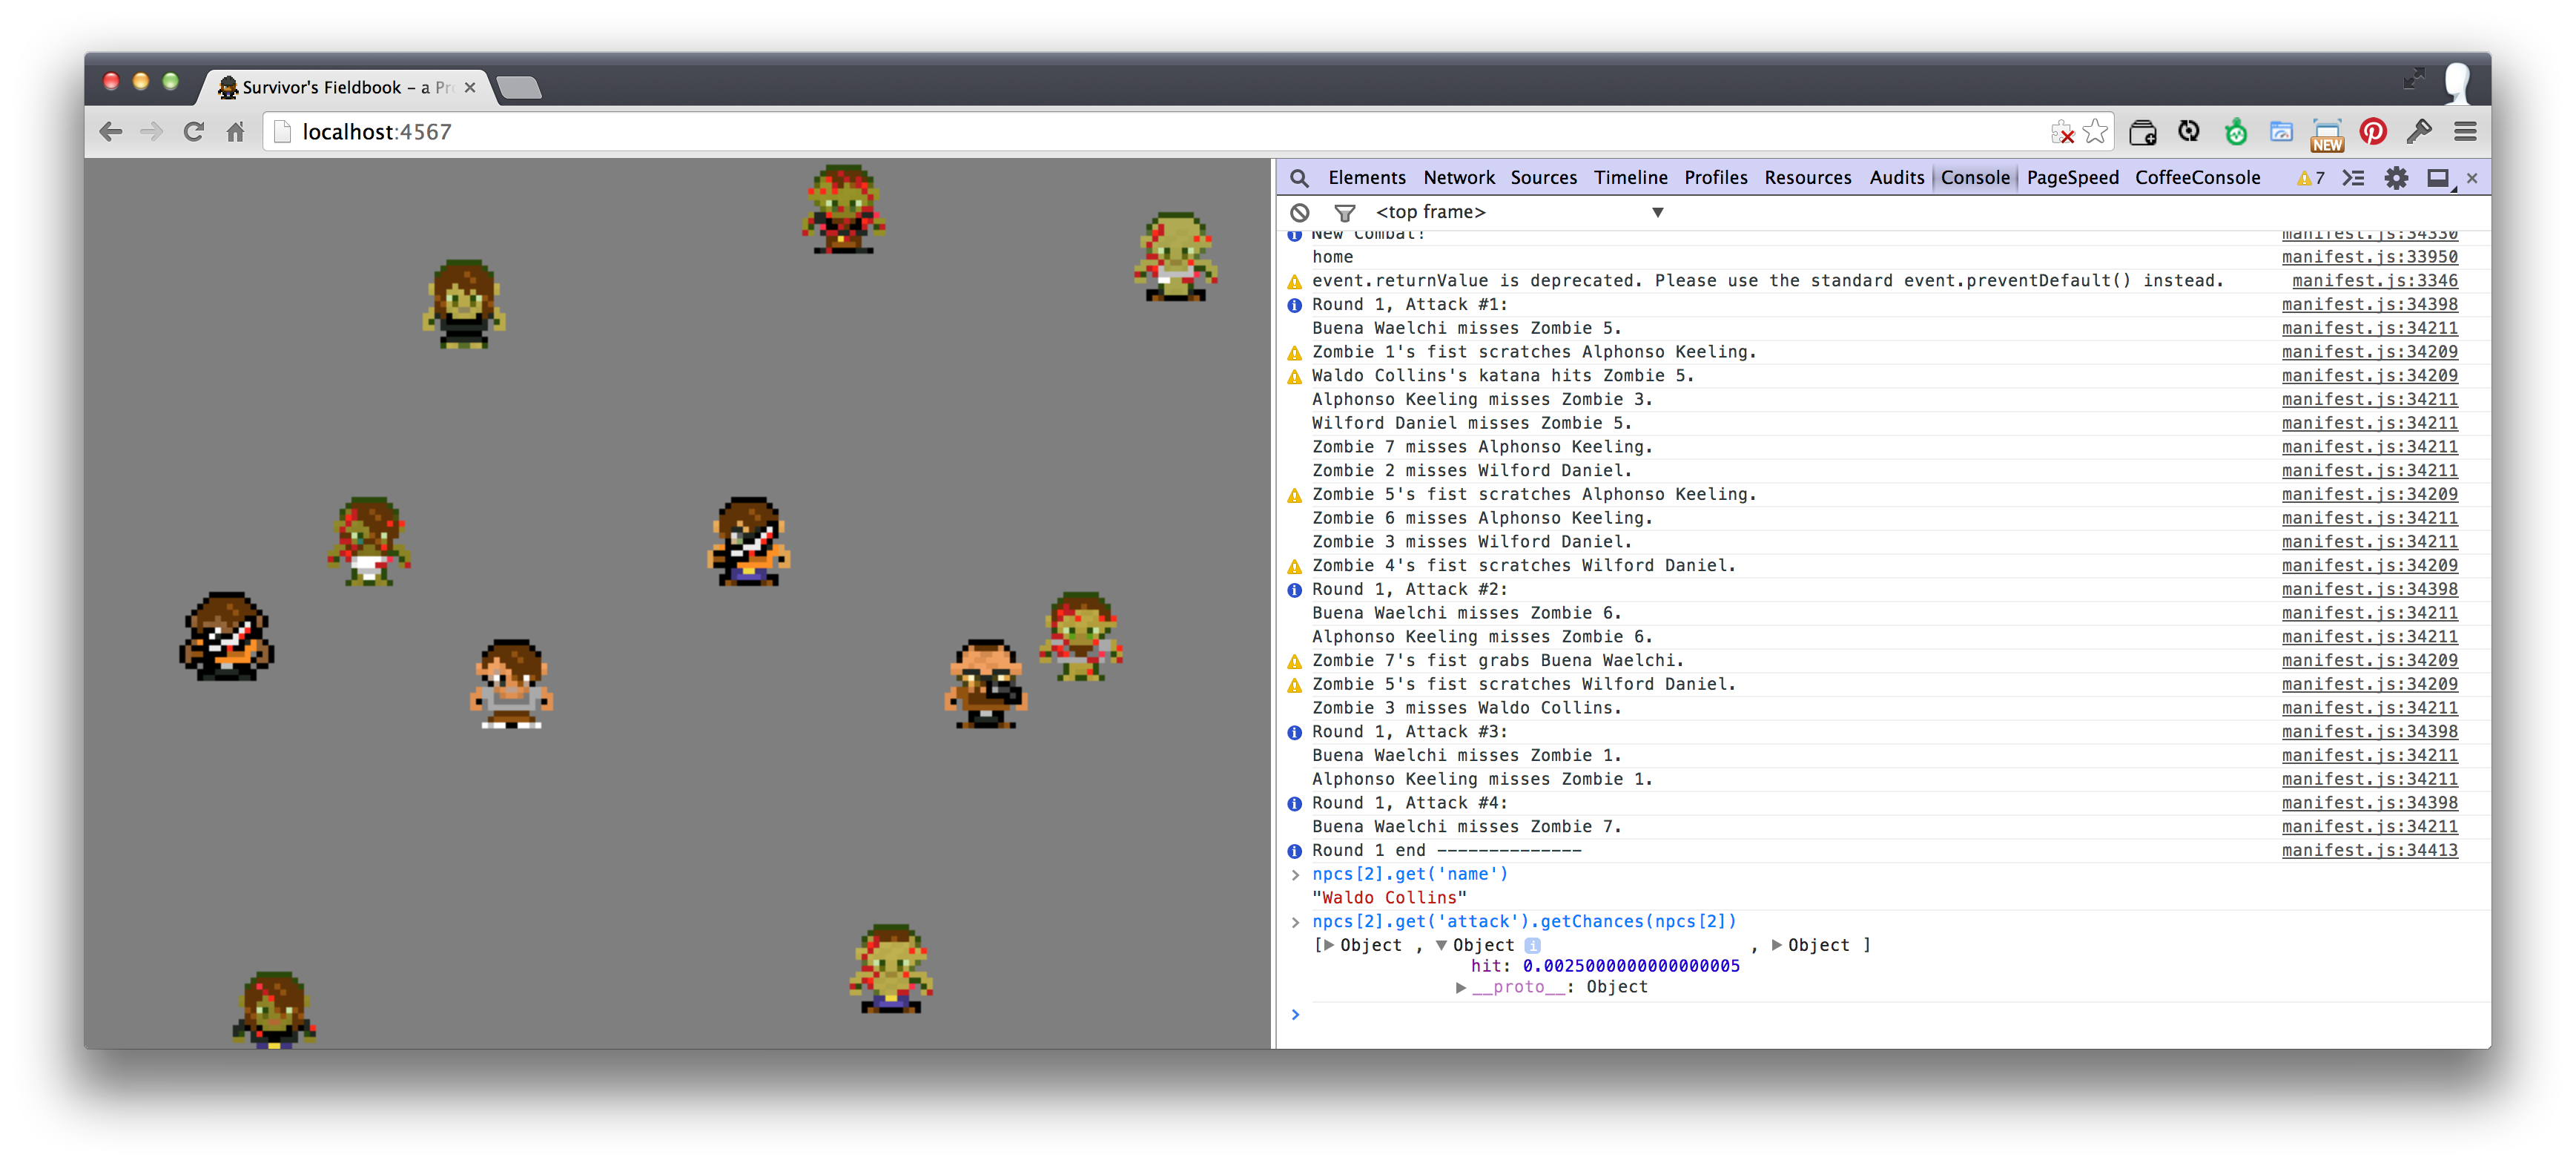Switch to the PageSpeed tab
This screenshot has height=1166, width=2576.
pyautogui.click(x=2072, y=178)
